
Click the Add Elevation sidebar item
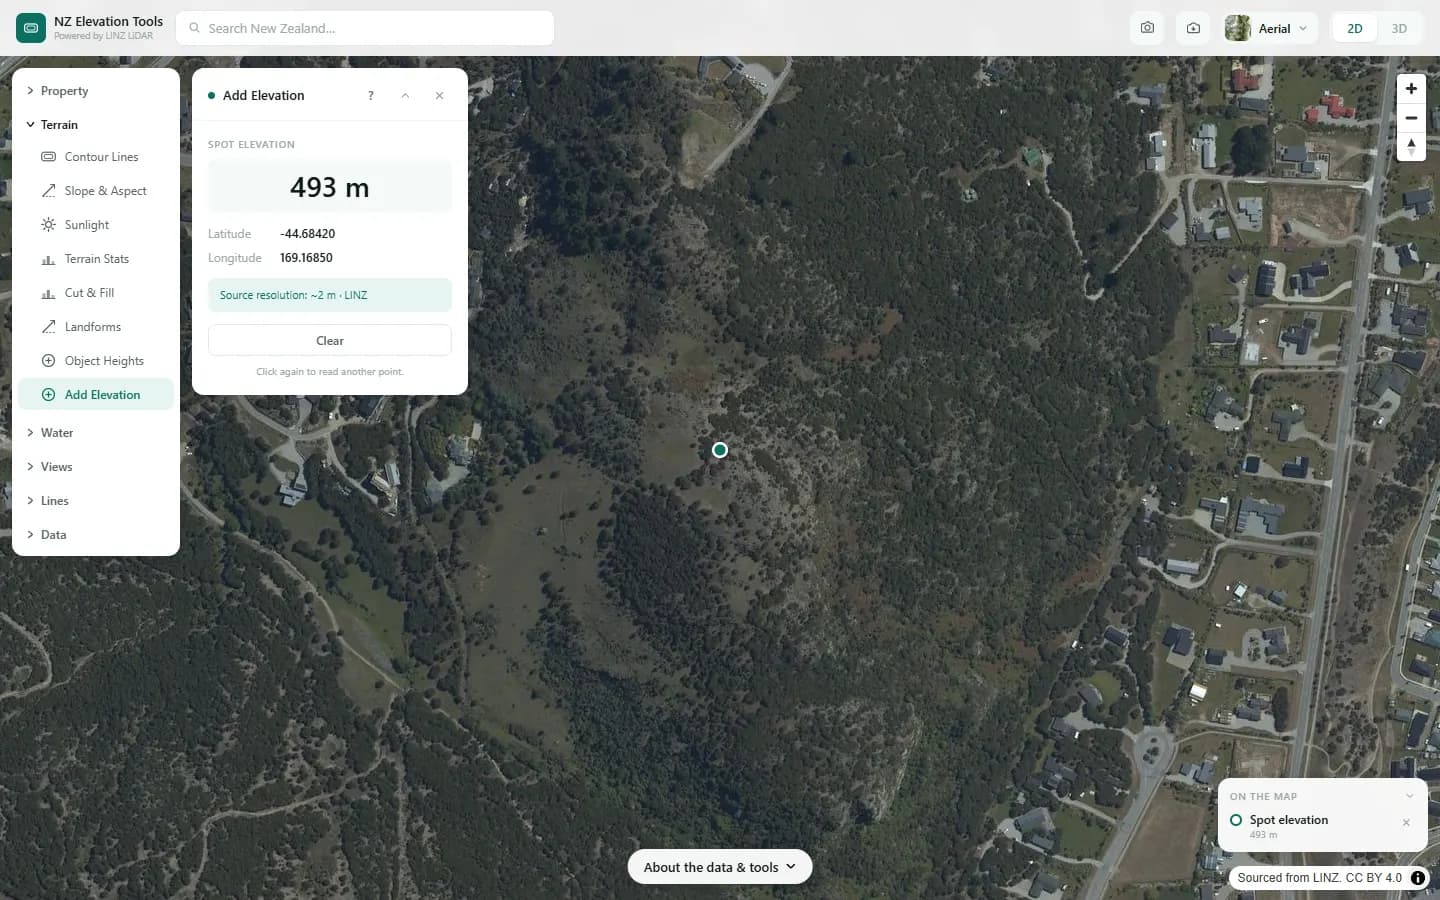(x=96, y=395)
